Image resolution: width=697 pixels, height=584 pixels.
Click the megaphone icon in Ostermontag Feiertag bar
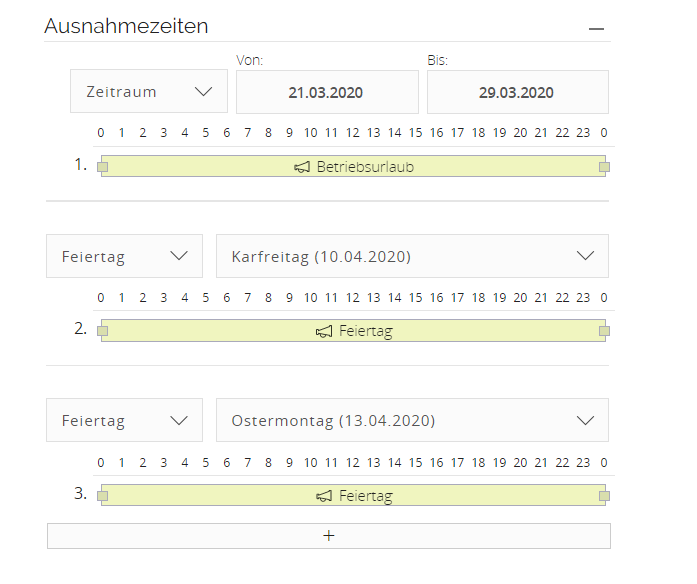click(x=324, y=496)
